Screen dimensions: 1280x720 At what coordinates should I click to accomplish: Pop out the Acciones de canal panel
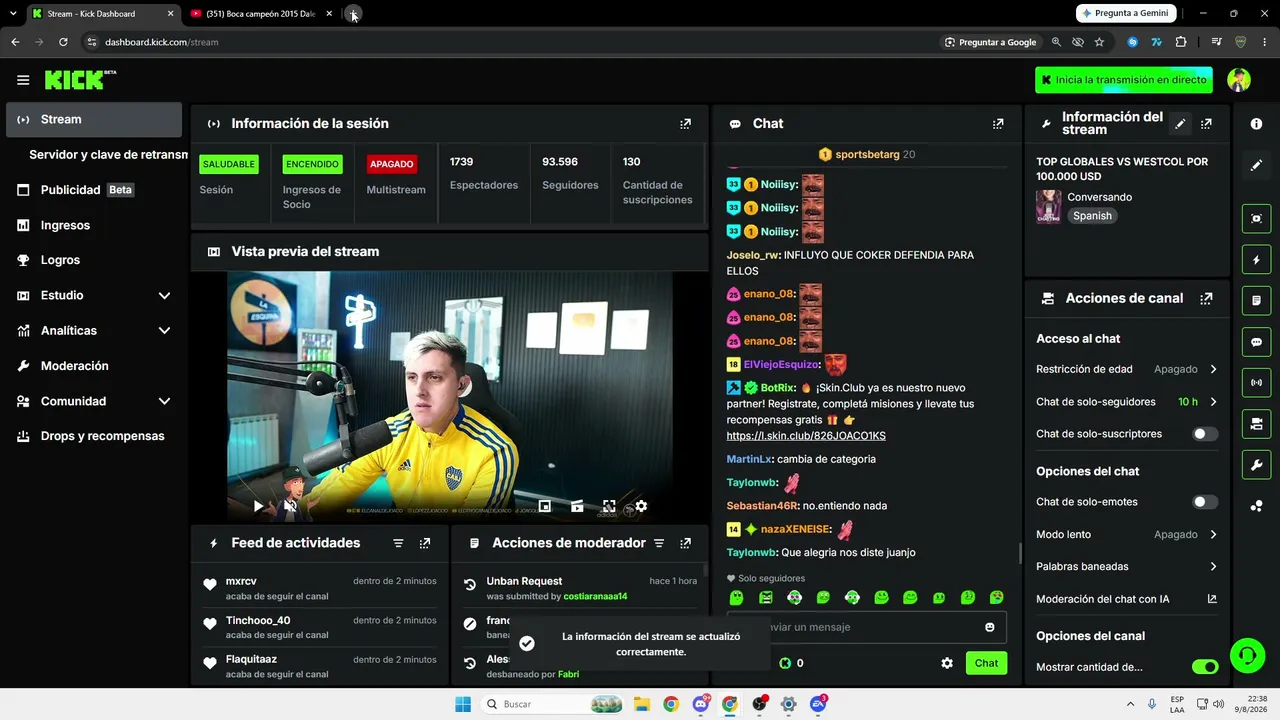coord(1206,298)
